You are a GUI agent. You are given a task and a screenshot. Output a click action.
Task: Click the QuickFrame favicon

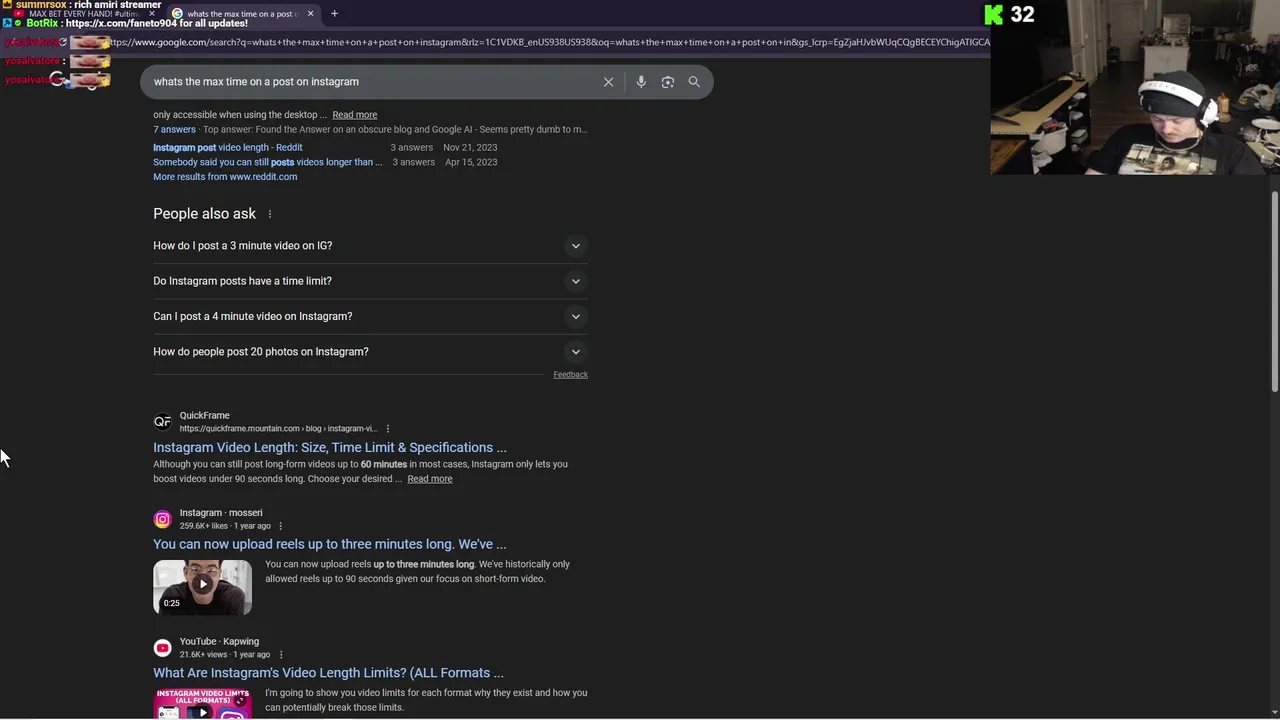162,422
